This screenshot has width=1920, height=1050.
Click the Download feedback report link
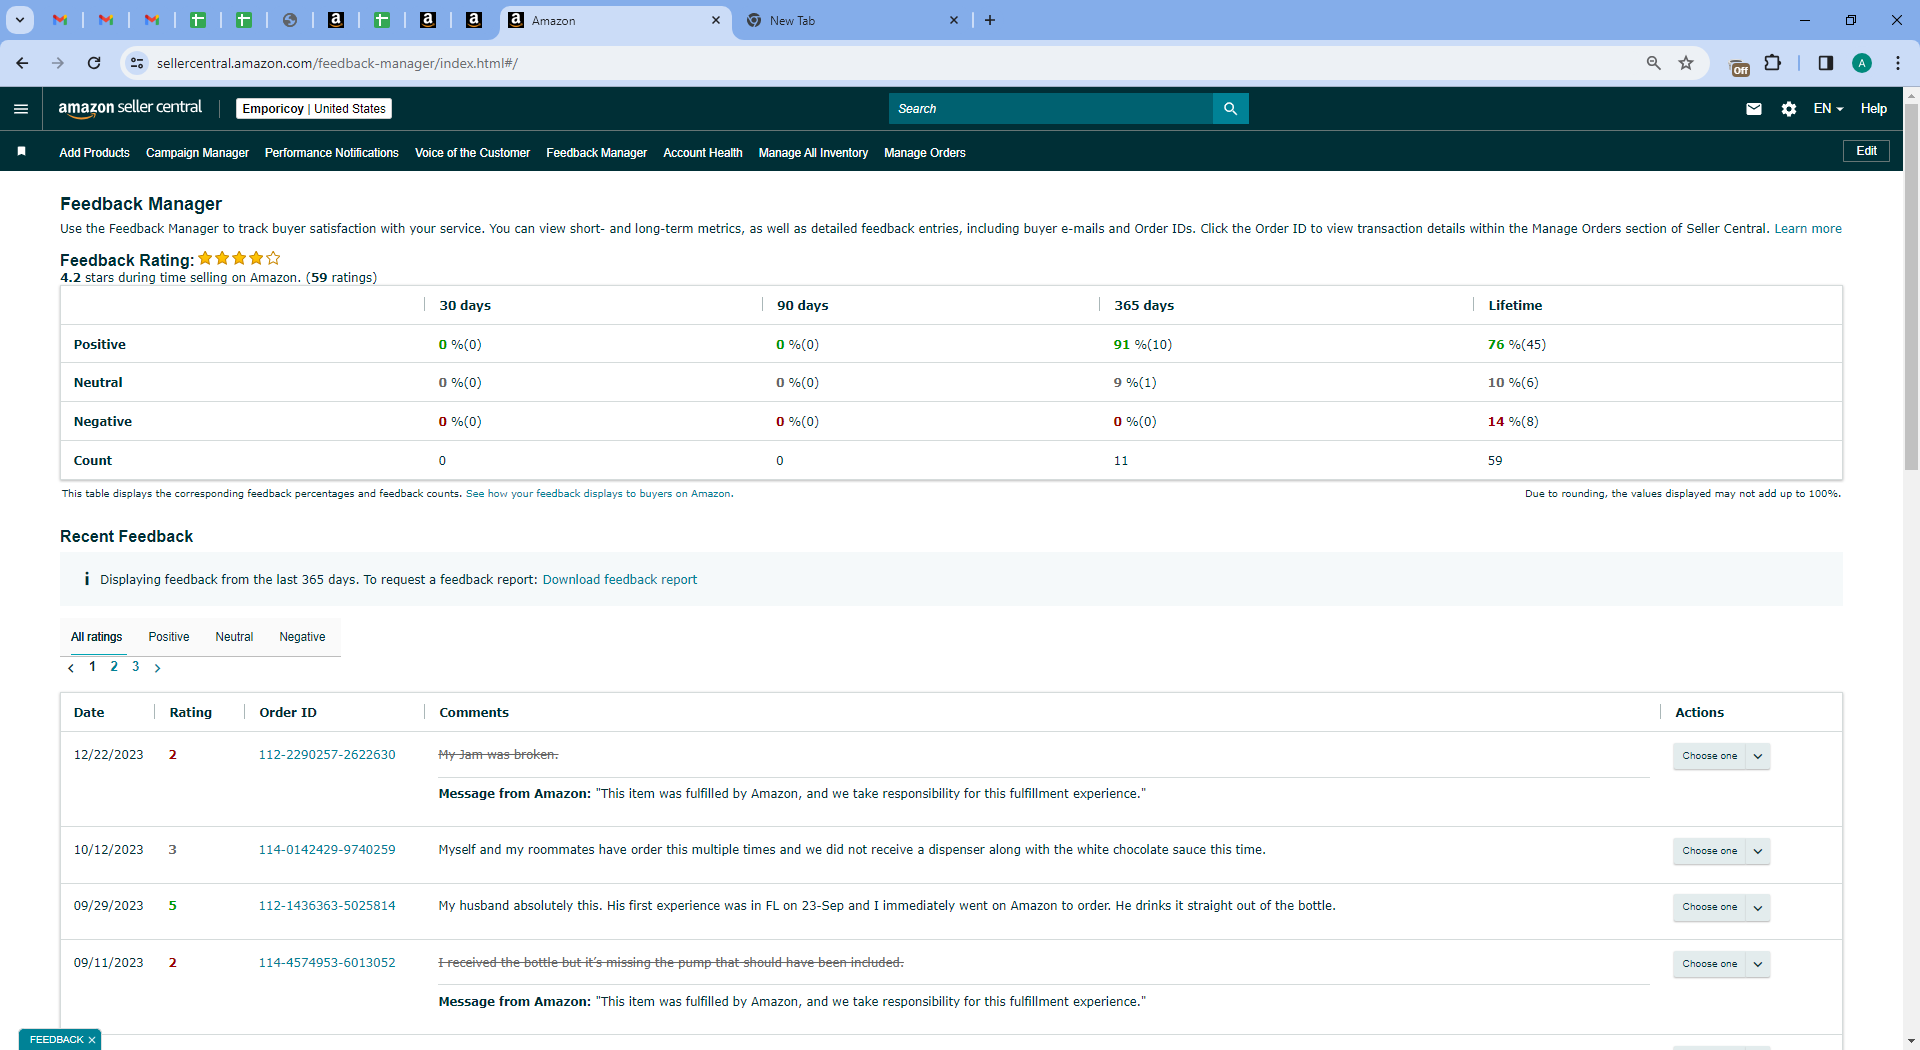(x=620, y=580)
